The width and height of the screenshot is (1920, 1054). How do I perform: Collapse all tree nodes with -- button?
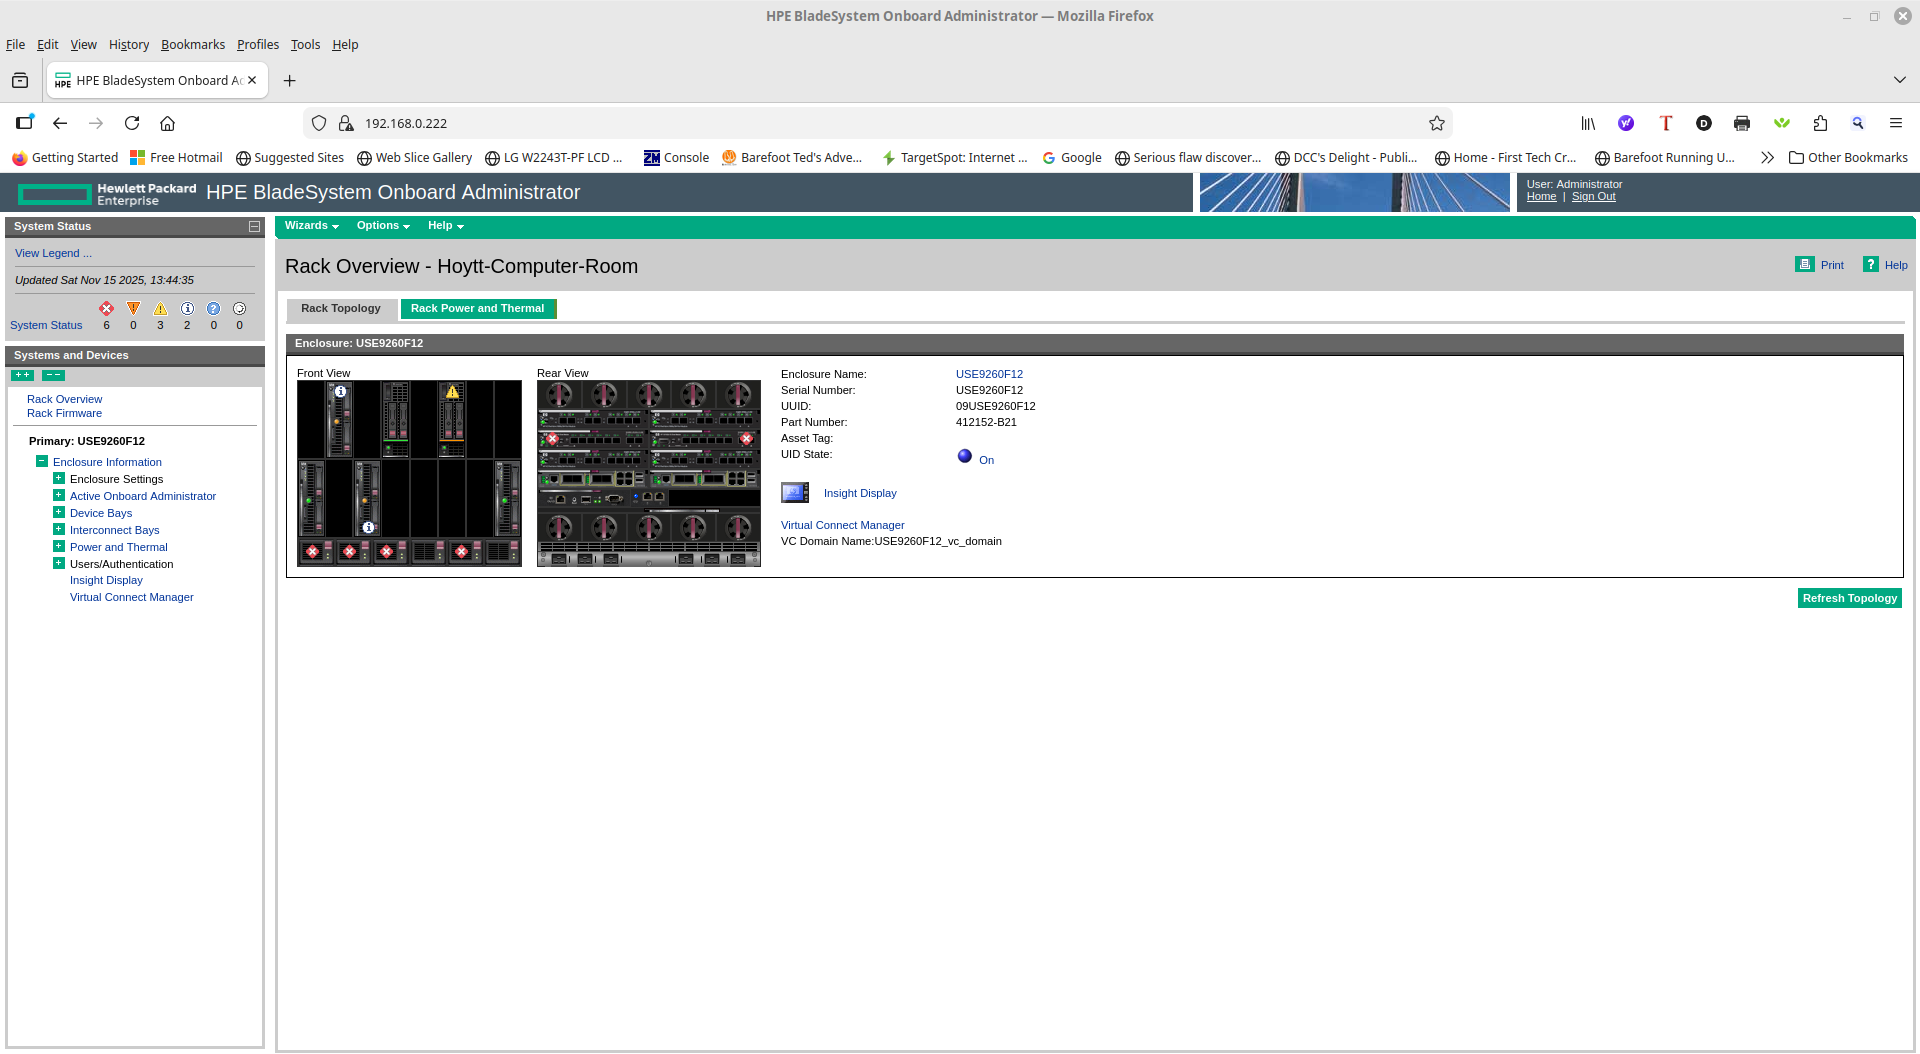[53, 376]
